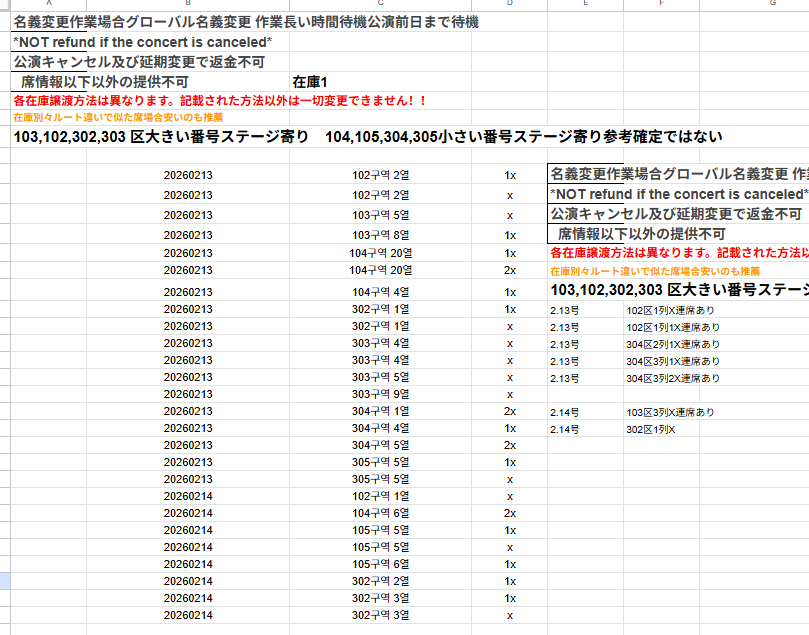Click the note 302区1列X
Image resolution: width=809 pixels, height=635 pixels.
coord(651,430)
